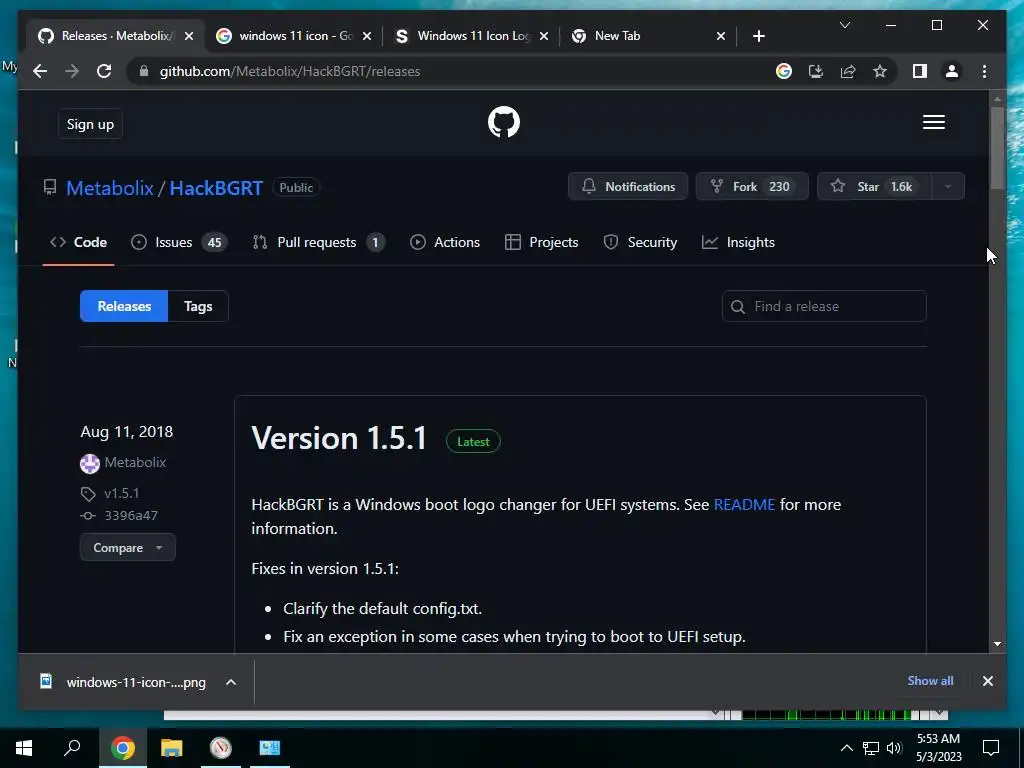The width and height of the screenshot is (1024, 768).
Task: Open Windows Start menu
Action: click(24, 748)
